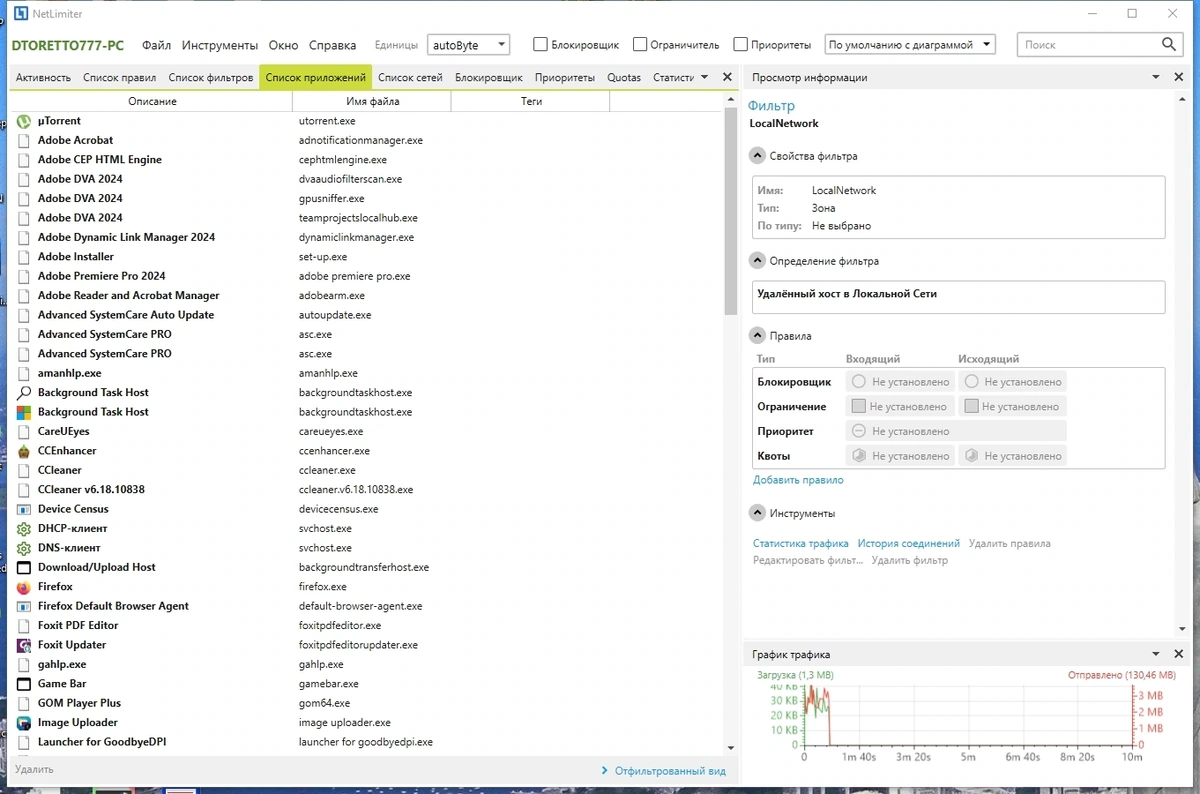Close the Просмотр информации panel
1200x794 pixels.
1180,77
